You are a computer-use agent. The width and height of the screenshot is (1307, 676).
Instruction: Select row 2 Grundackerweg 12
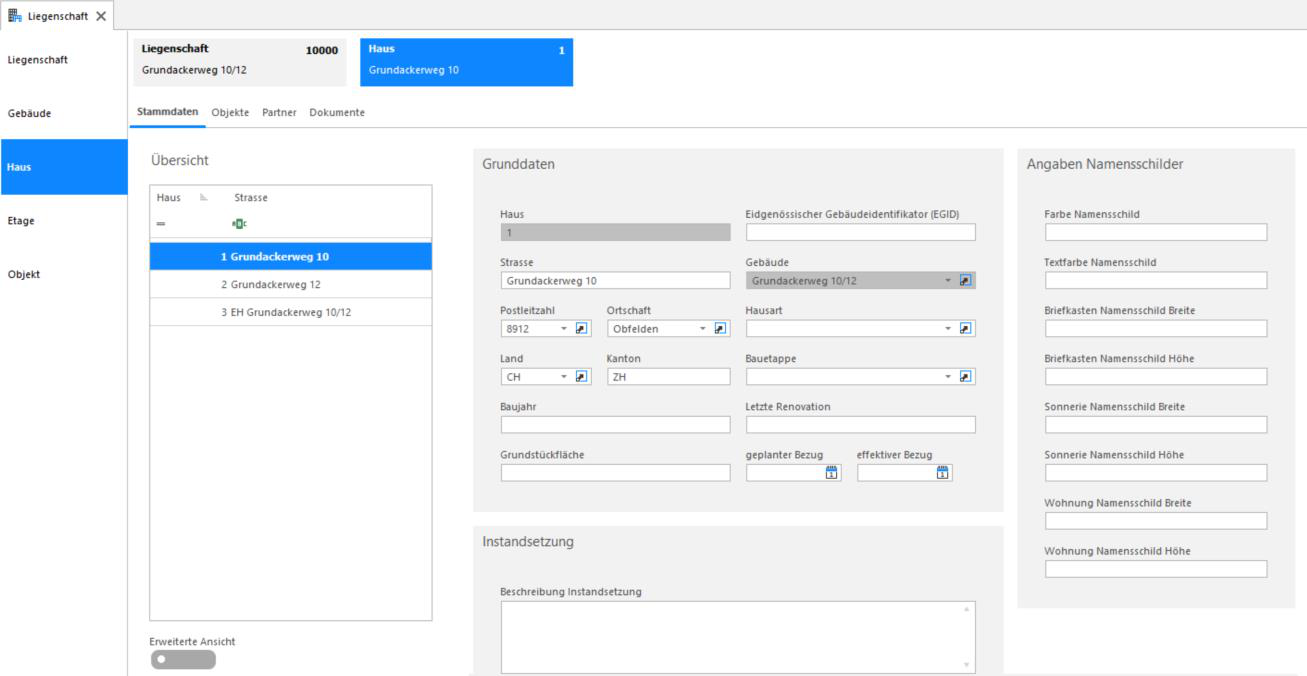pos(291,284)
